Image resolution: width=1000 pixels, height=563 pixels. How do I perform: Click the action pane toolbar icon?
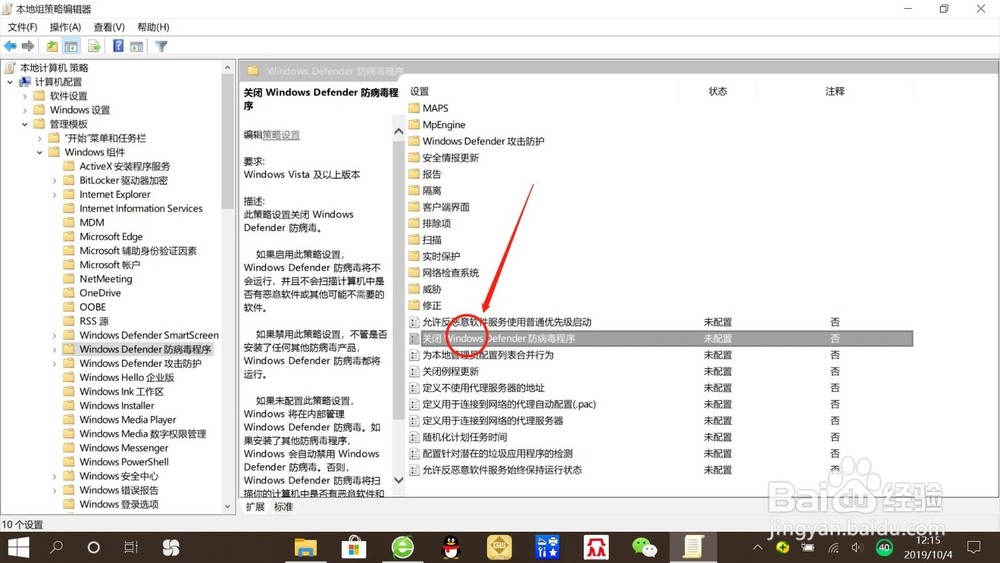pyautogui.click(x=136, y=46)
